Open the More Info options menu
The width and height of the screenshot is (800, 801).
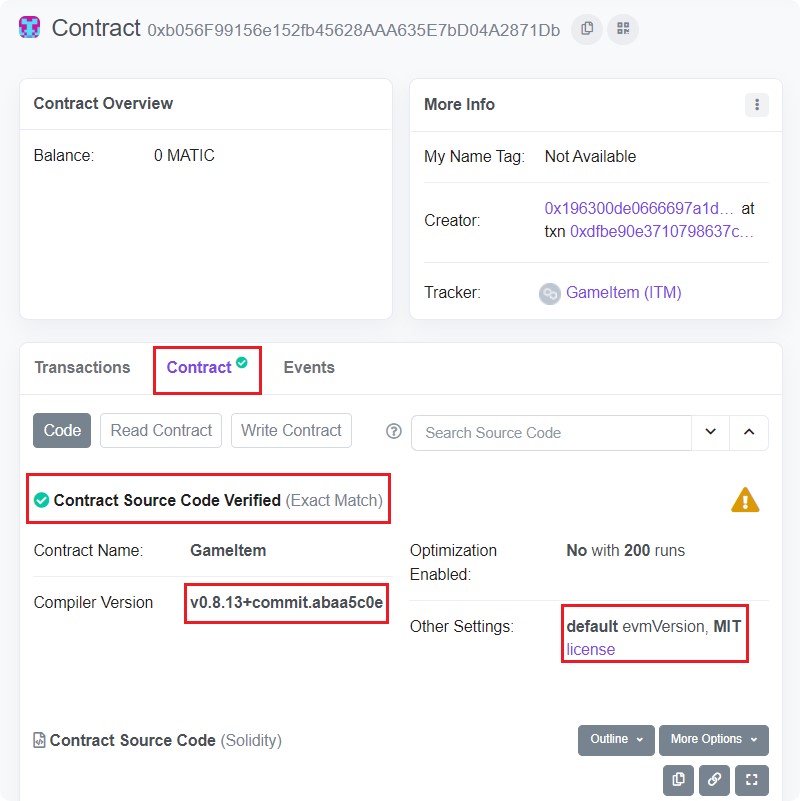(x=757, y=105)
